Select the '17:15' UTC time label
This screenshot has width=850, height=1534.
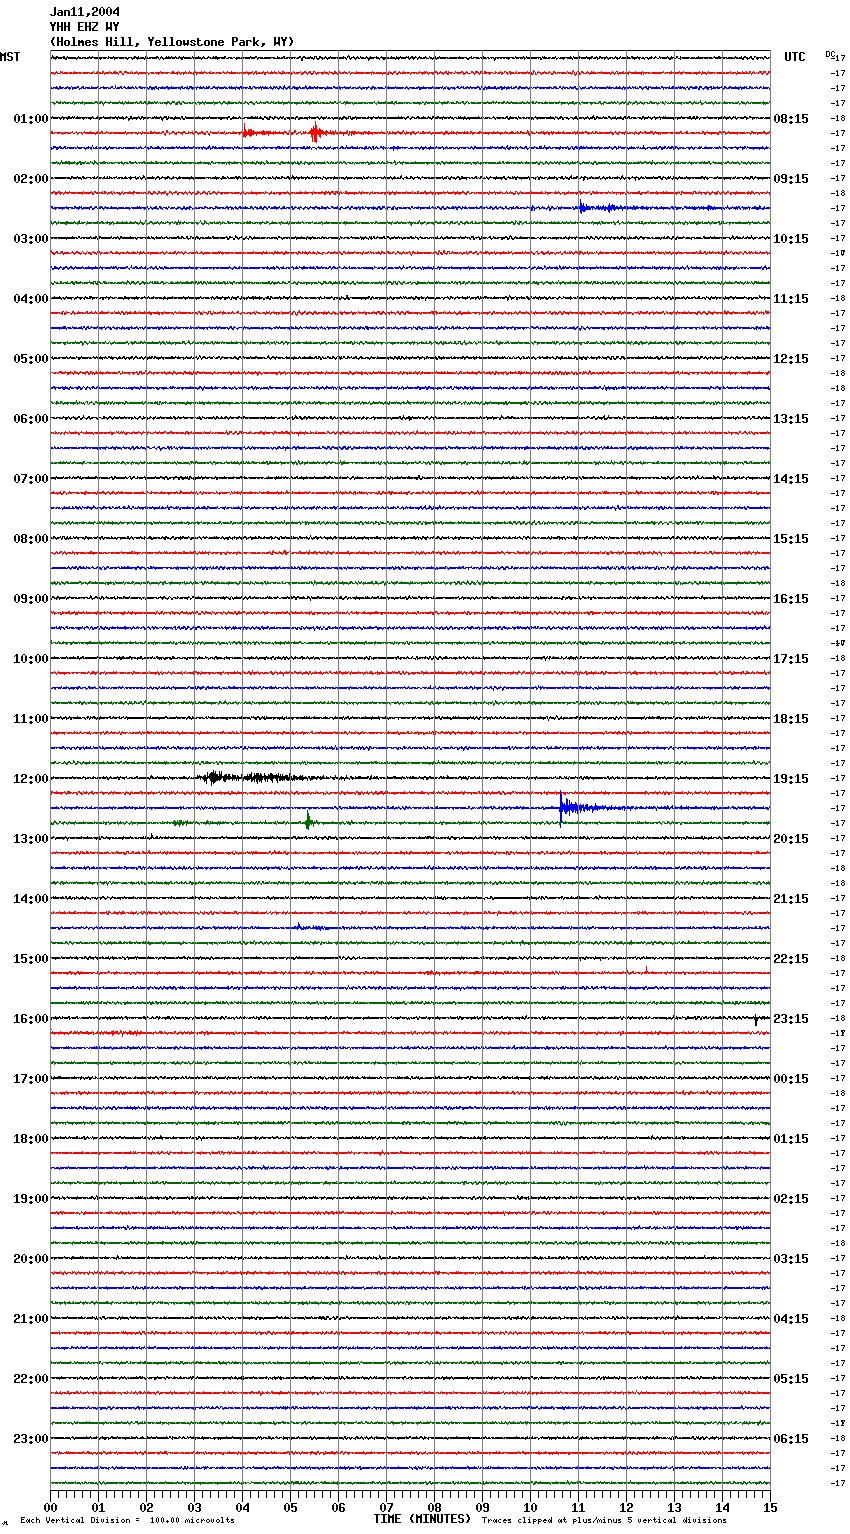click(791, 659)
